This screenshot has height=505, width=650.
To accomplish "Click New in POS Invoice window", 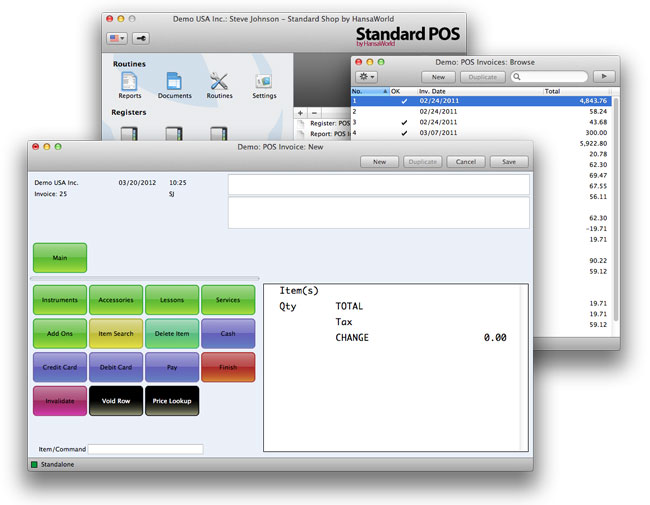I will (x=379, y=162).
